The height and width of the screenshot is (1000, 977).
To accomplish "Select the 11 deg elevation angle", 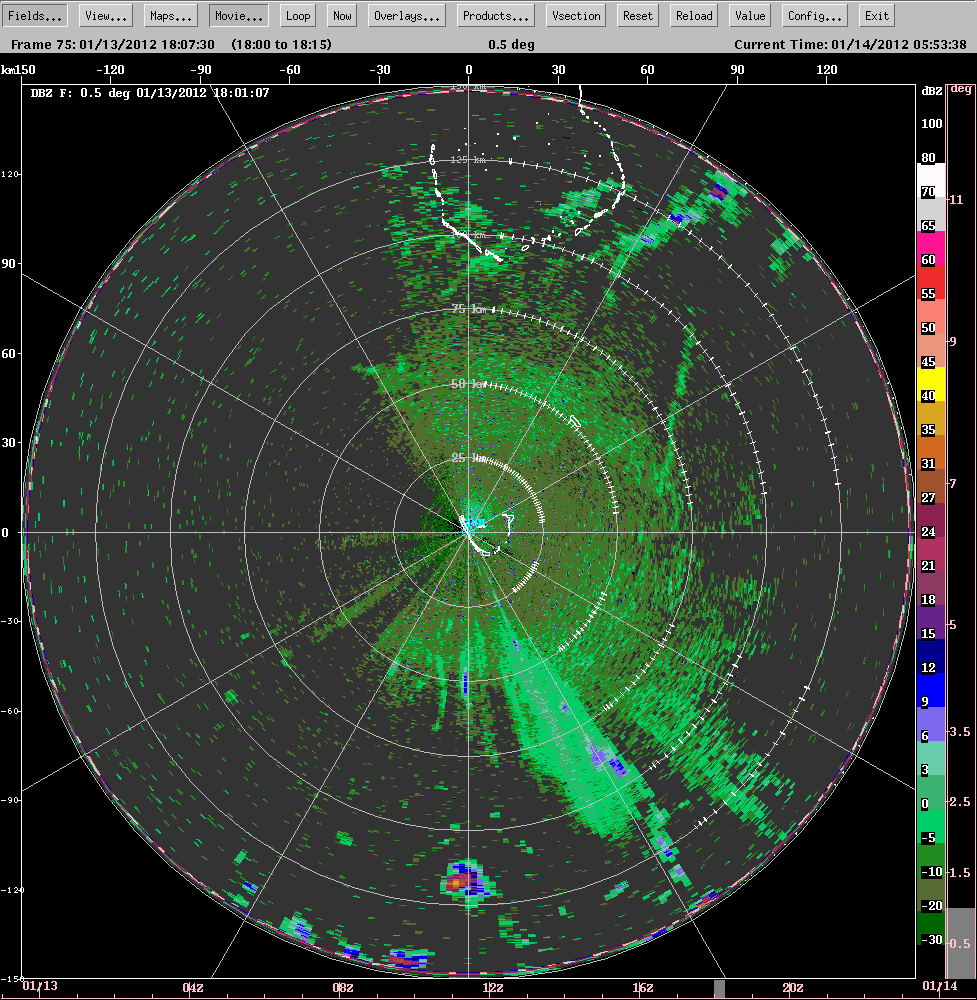I will pos(960,200).
